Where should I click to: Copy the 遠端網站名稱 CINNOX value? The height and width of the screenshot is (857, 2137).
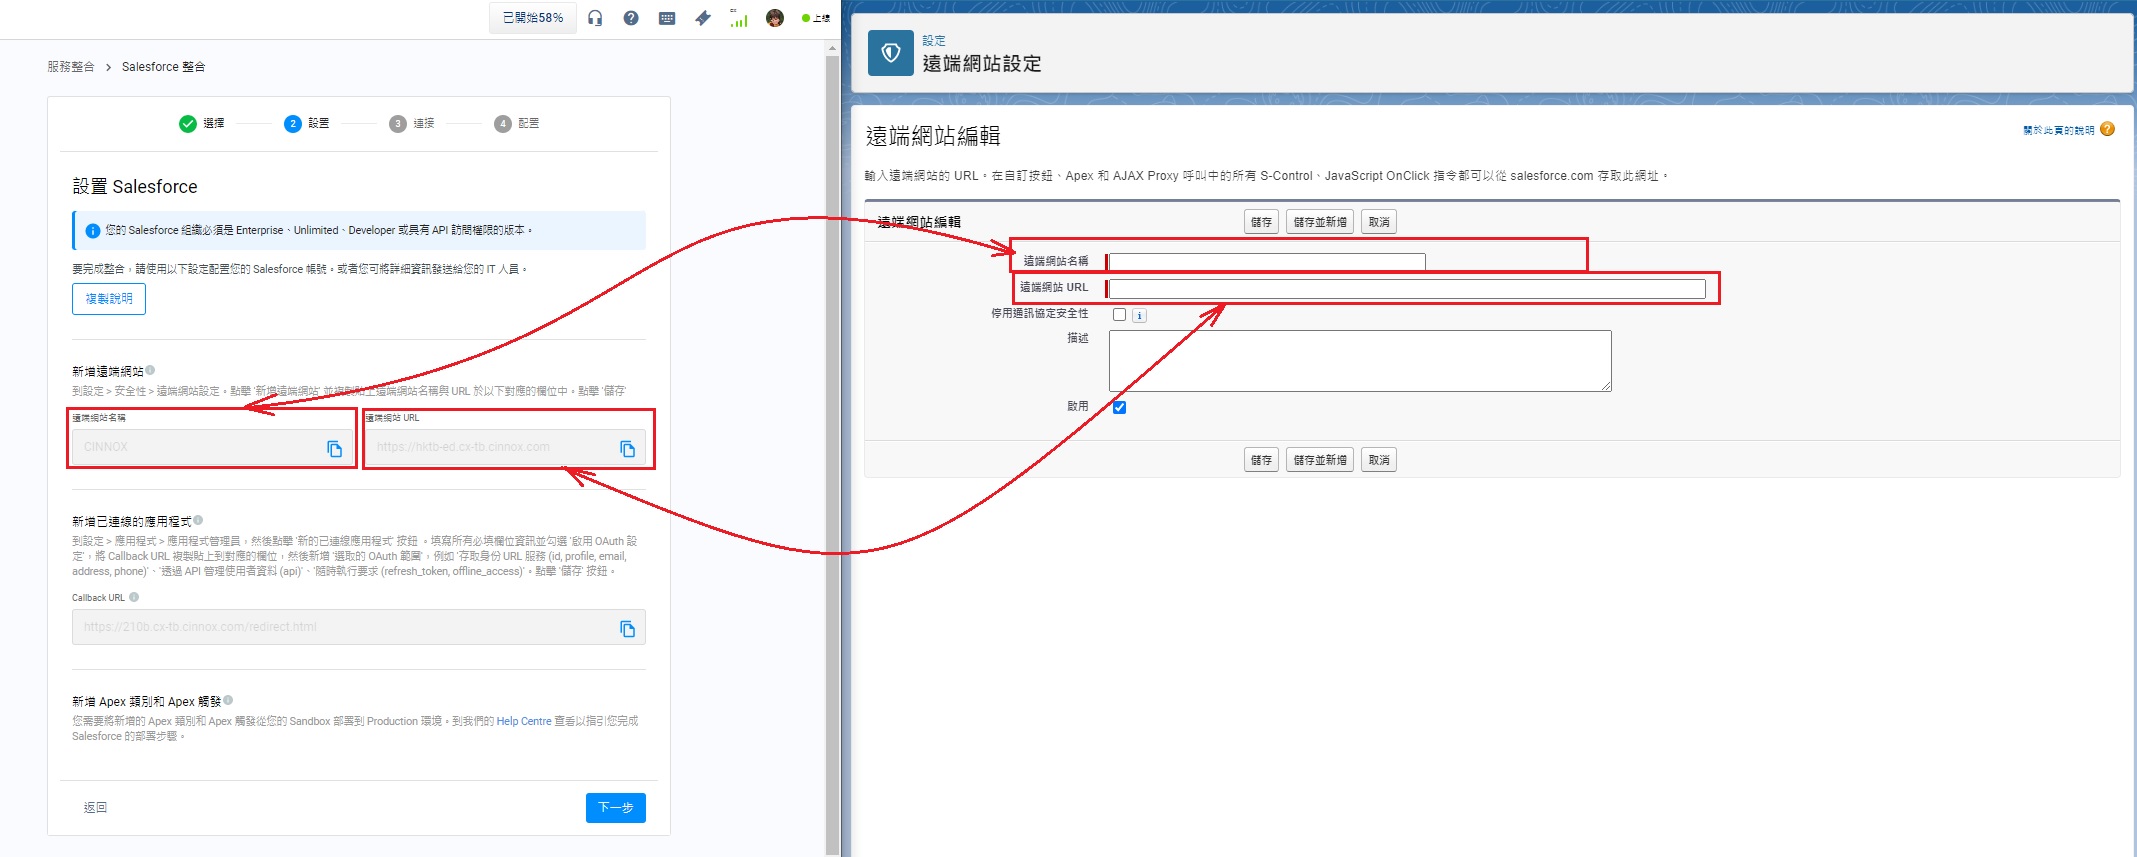(x=335, y=449)
